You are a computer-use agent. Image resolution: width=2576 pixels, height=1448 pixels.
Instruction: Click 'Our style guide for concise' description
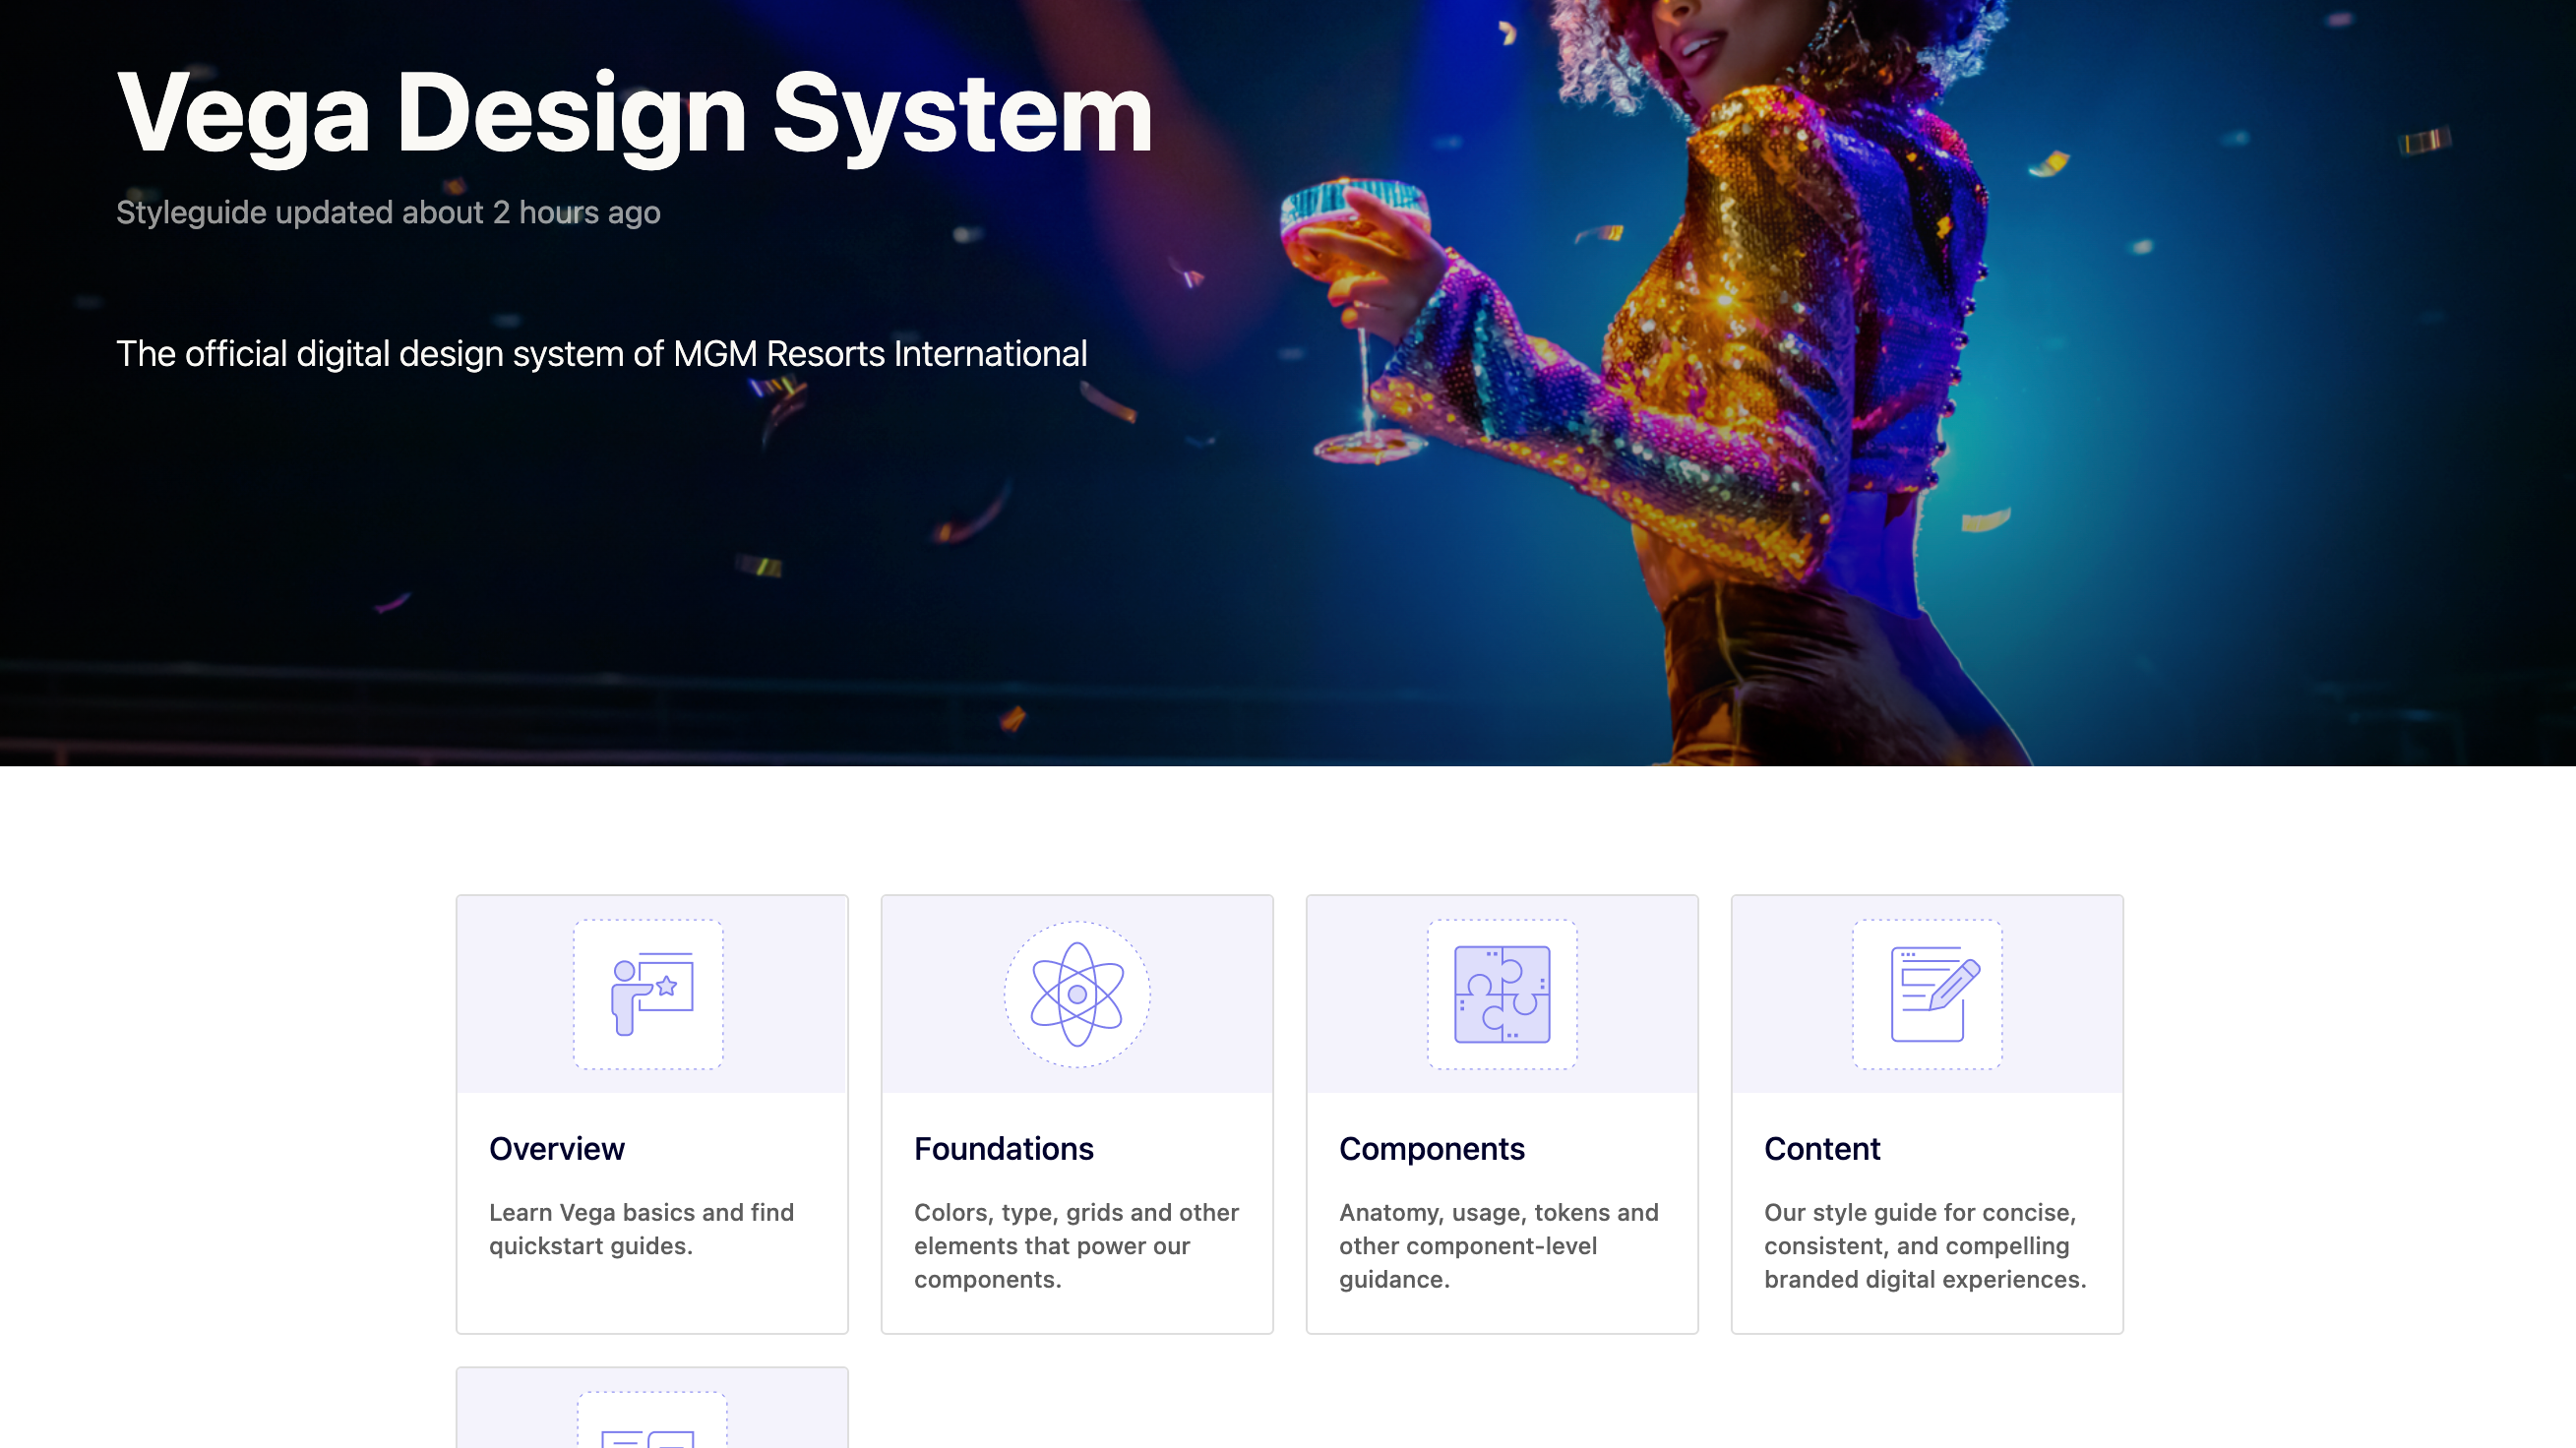tap(1924, 1246)
